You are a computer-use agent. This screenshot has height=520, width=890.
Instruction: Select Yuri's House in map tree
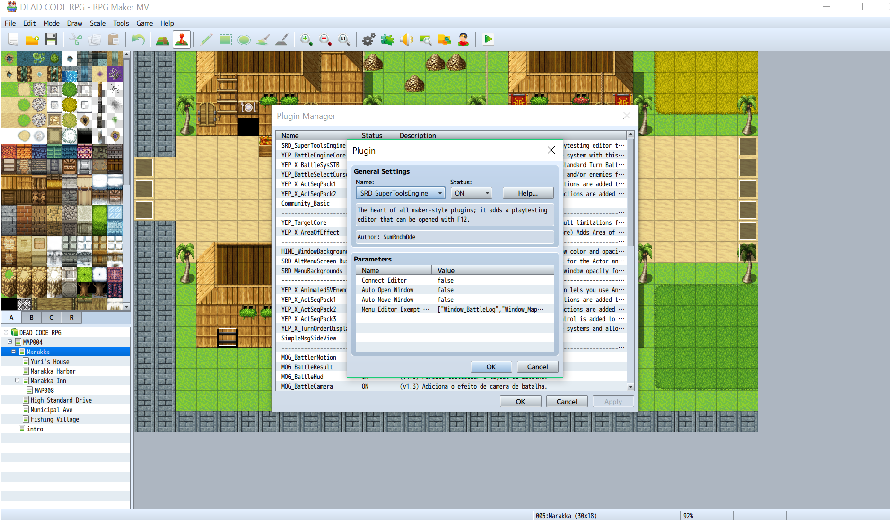pos(50,362)
